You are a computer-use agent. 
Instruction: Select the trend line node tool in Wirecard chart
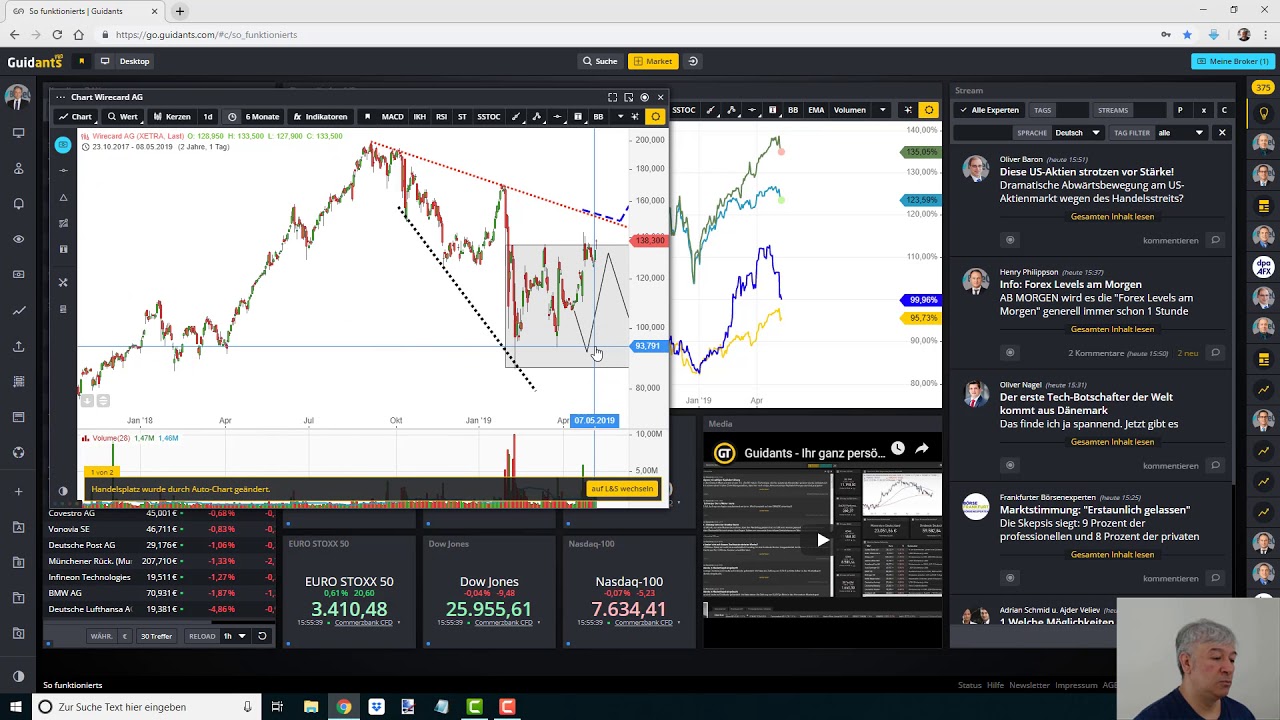pyautogui.click(x=536, y=117)
